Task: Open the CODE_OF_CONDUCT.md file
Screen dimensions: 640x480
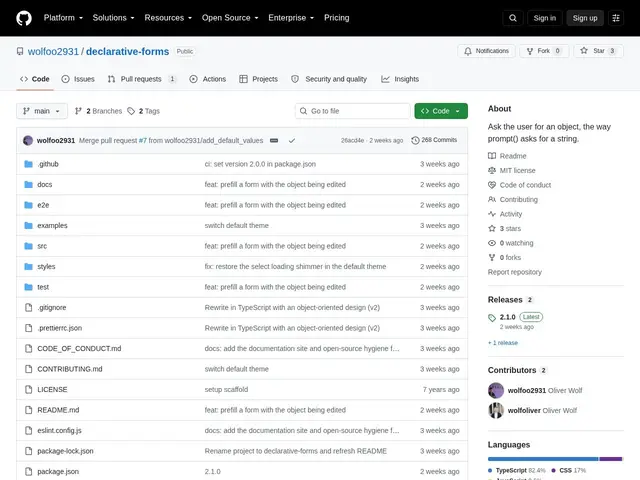Action: coord(79,349)
